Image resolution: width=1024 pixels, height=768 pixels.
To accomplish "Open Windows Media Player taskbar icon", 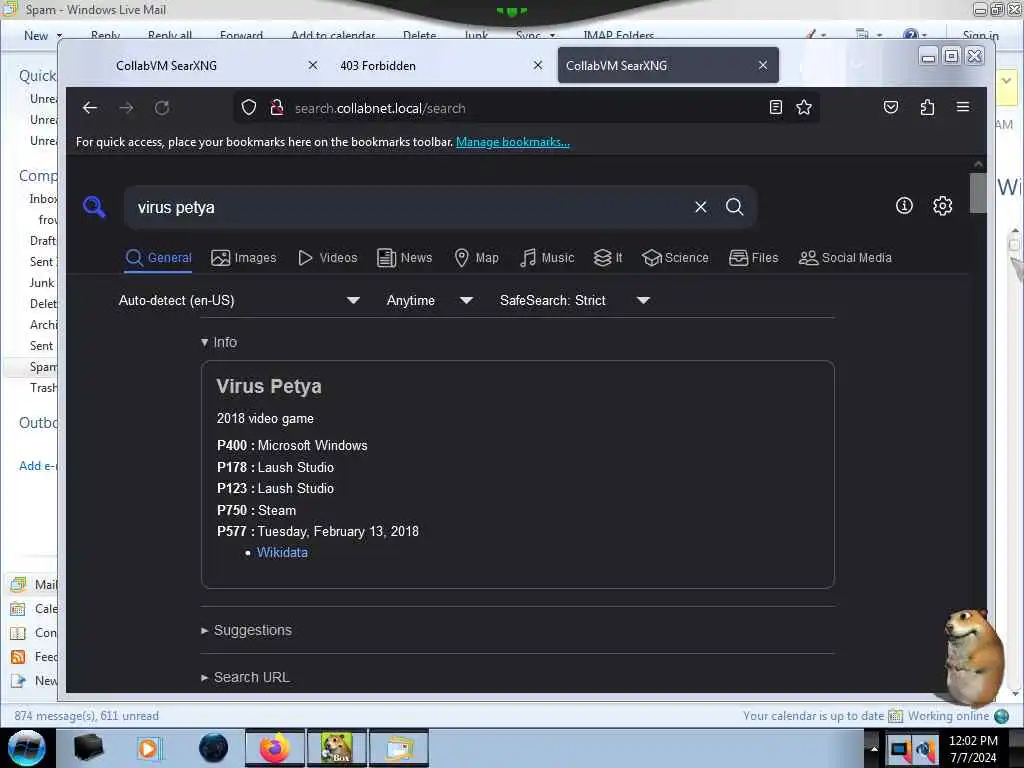I will (x=149, y=748).
